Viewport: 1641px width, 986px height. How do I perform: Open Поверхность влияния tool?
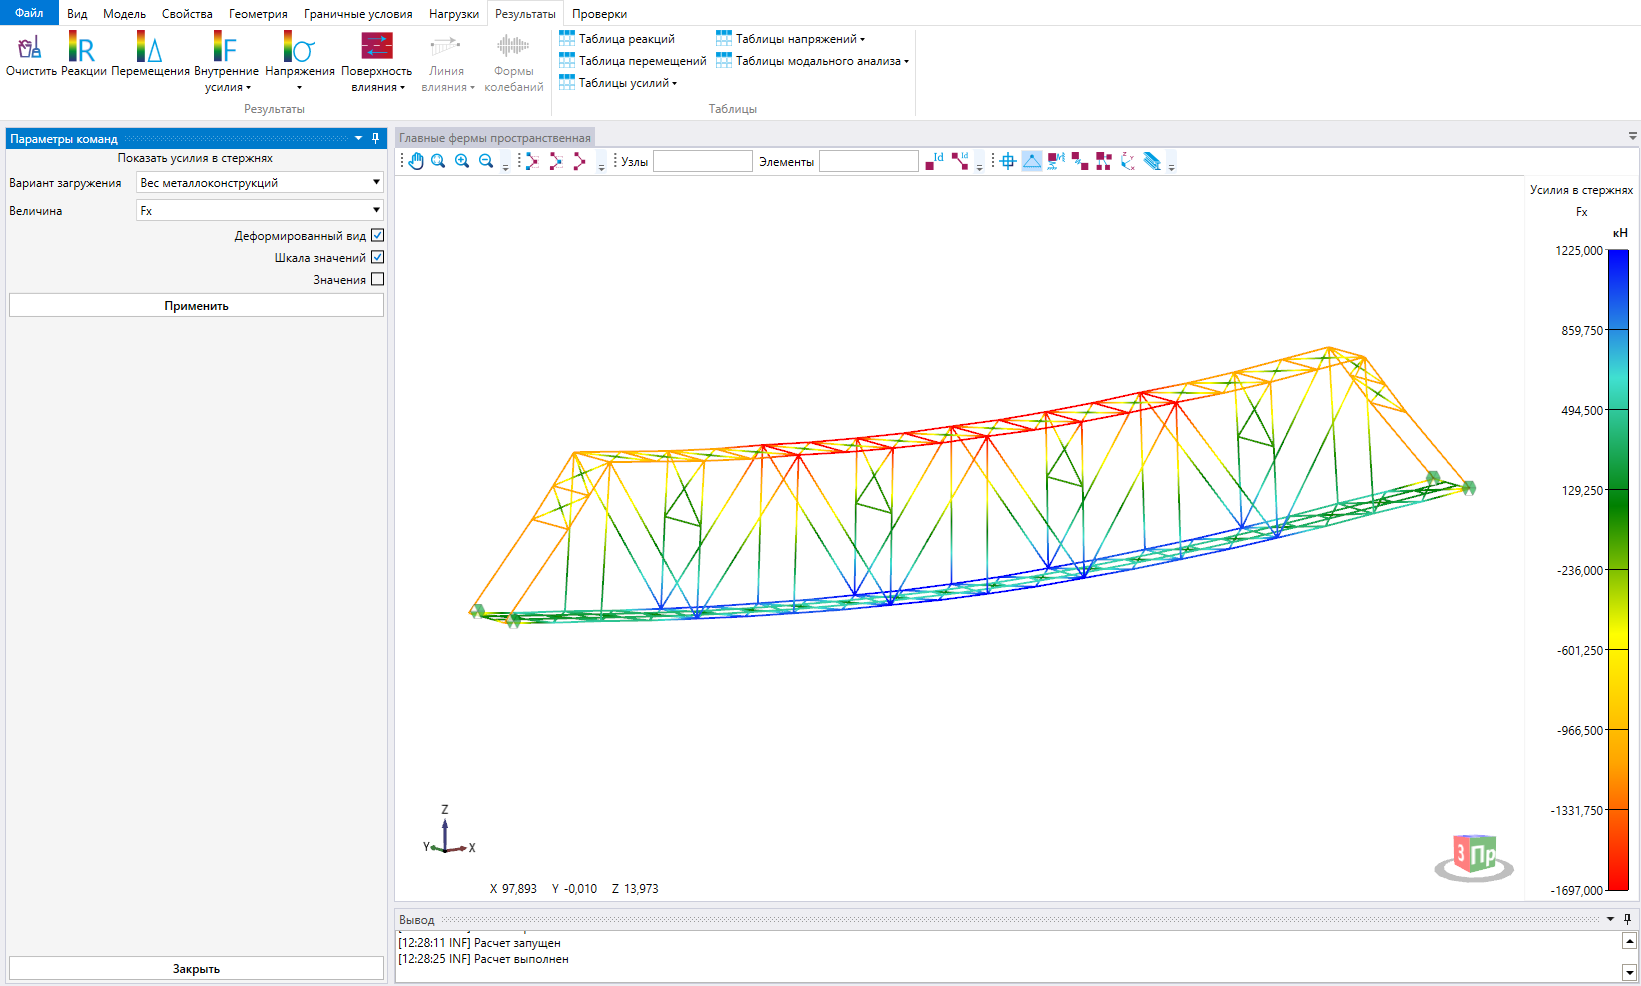[x=377, y=46]
